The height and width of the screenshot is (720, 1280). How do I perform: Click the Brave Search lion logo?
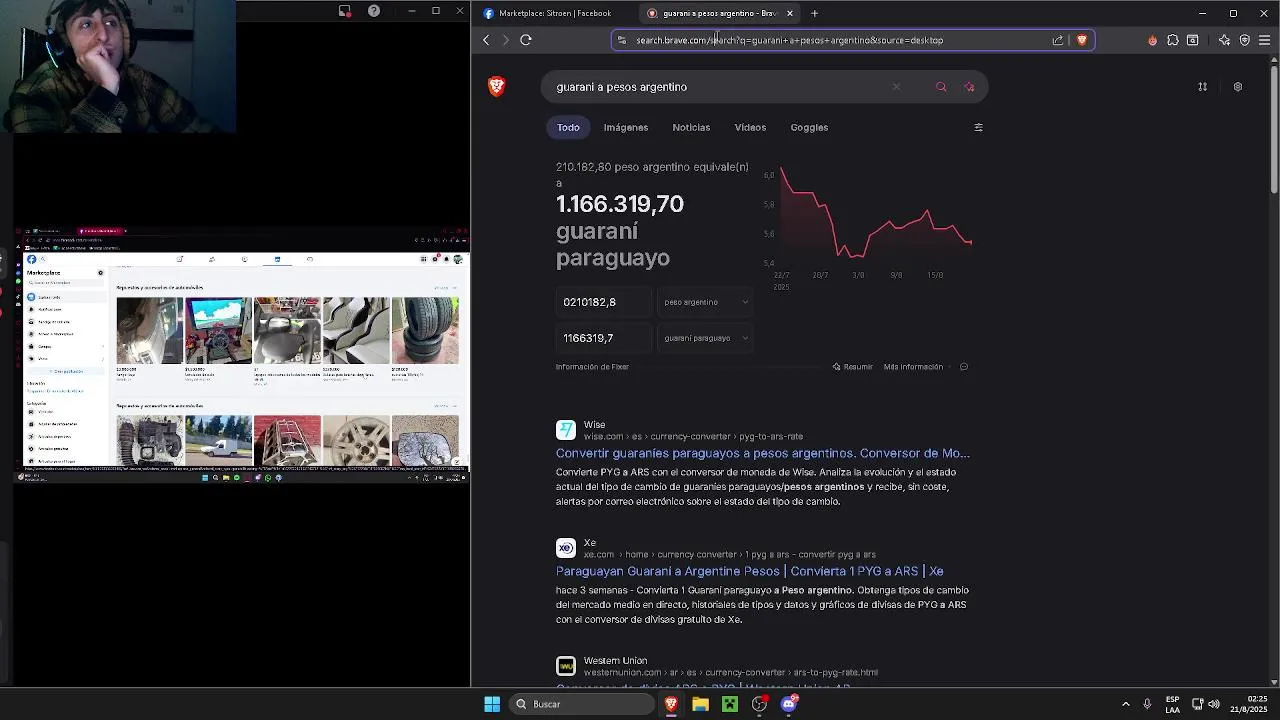[x=496, y=86]
